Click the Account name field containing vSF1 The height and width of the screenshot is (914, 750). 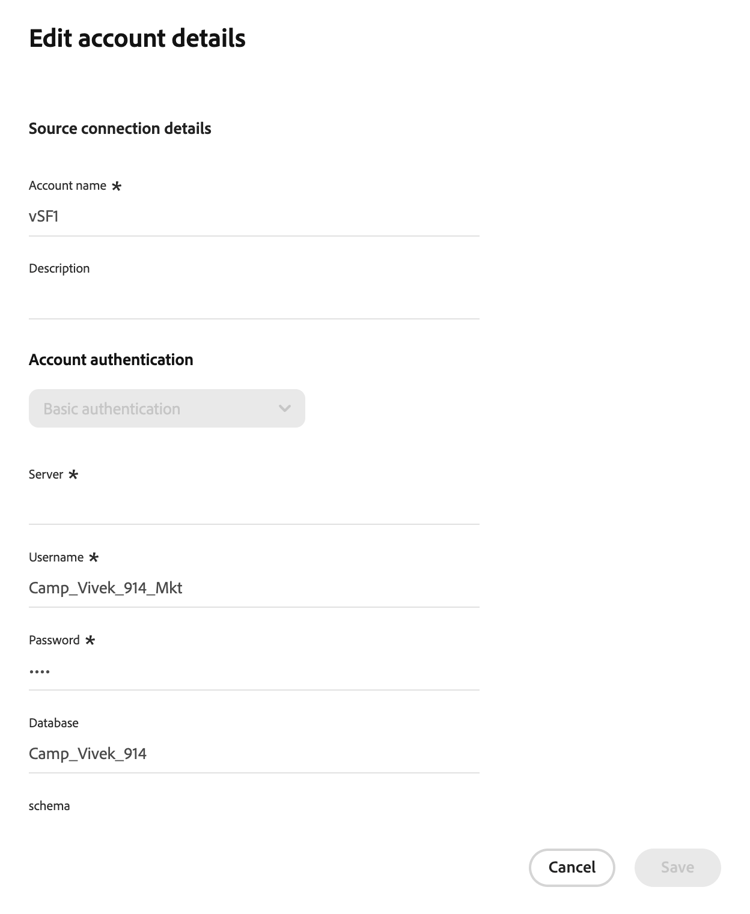click(253, 217)
